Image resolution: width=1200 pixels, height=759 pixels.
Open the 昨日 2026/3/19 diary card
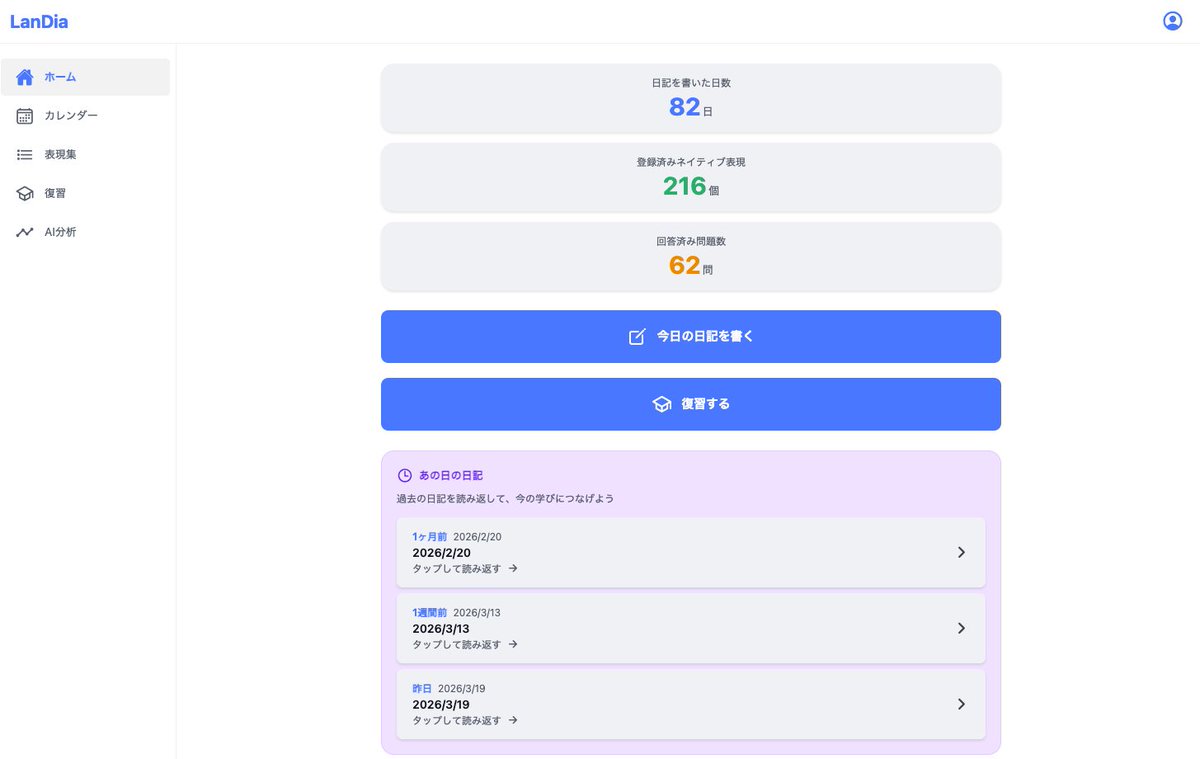pos(690,704)
